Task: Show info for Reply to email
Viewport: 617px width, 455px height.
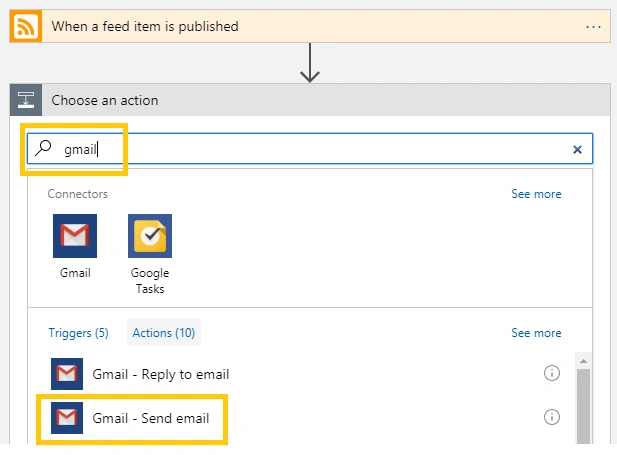Action: click(552, 373)
